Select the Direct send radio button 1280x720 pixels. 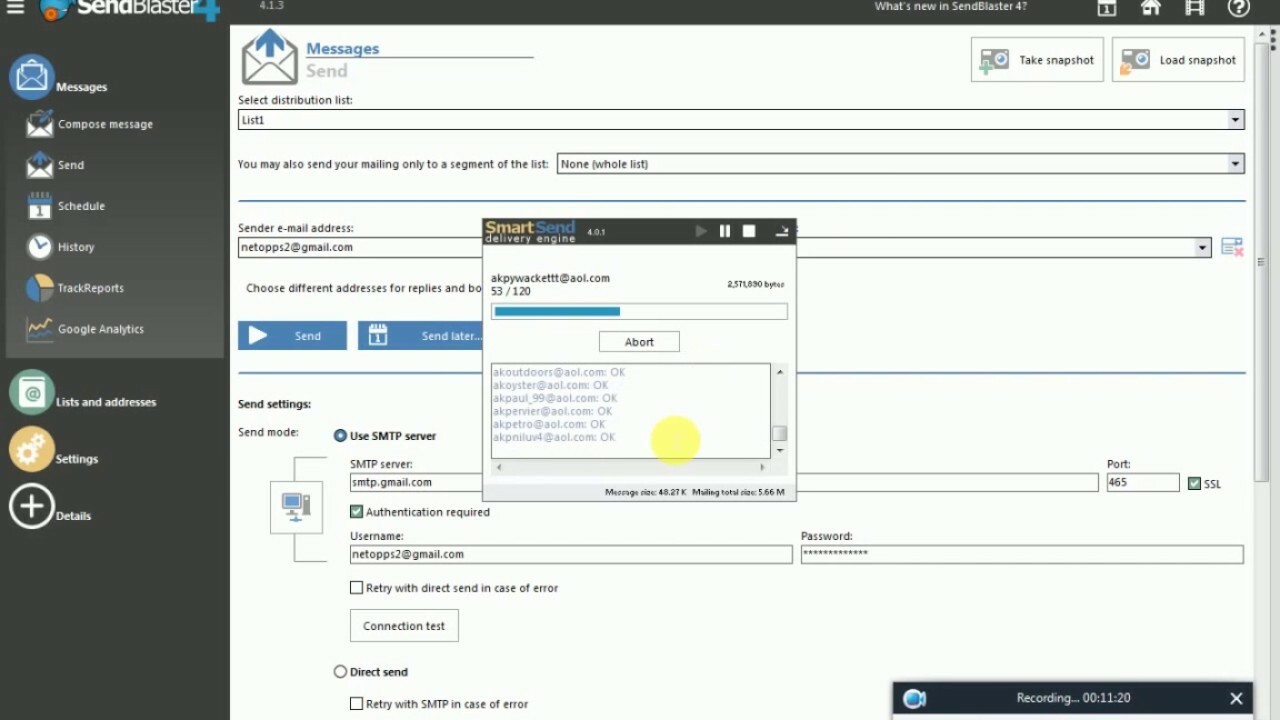(340, 672)
